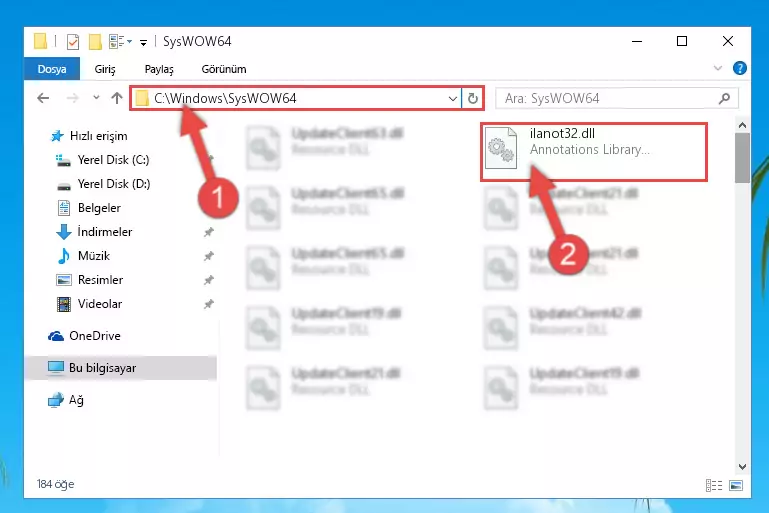Open recent locations dropdown
This screenshot has width=769, height=513.
click(x=96, y=98)
